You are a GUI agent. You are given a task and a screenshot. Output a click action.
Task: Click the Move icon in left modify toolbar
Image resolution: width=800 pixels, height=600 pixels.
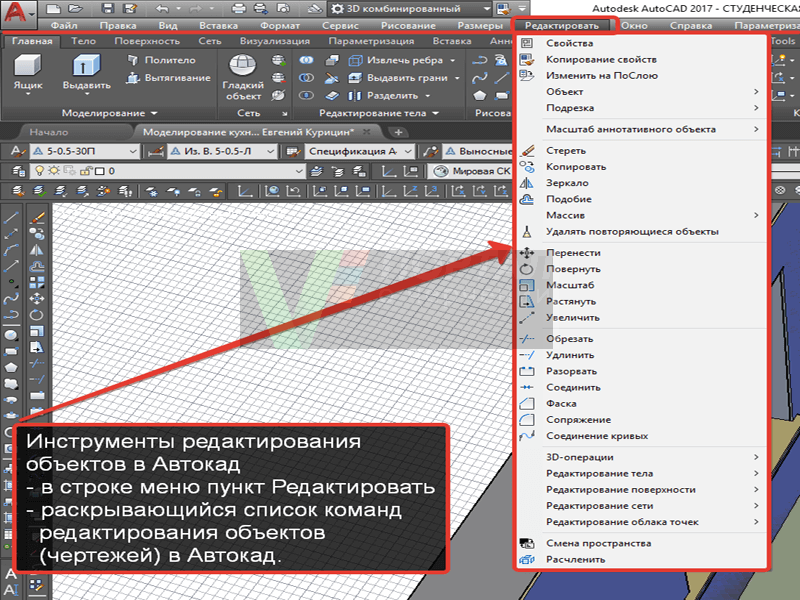(37, 298)
